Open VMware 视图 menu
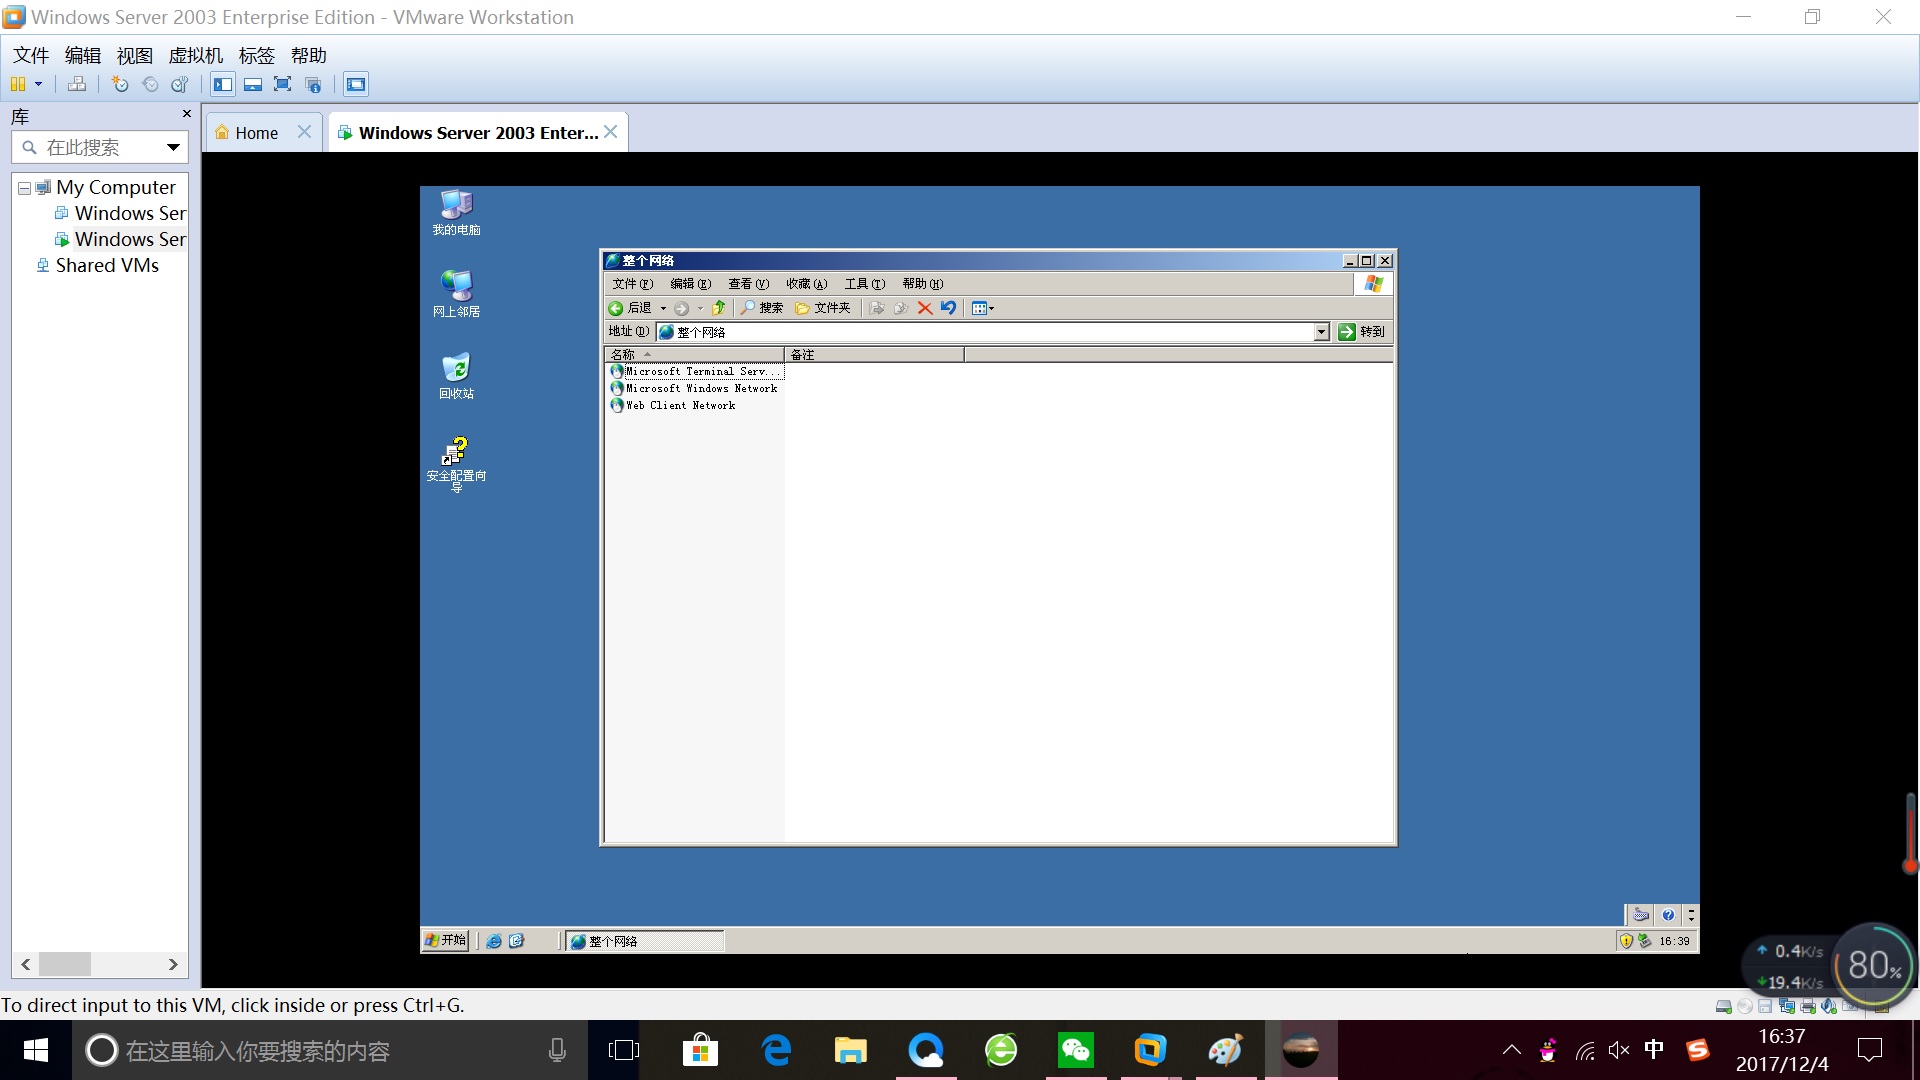The height and width of the screenshot is (1080, 1920). coord(135,55)
